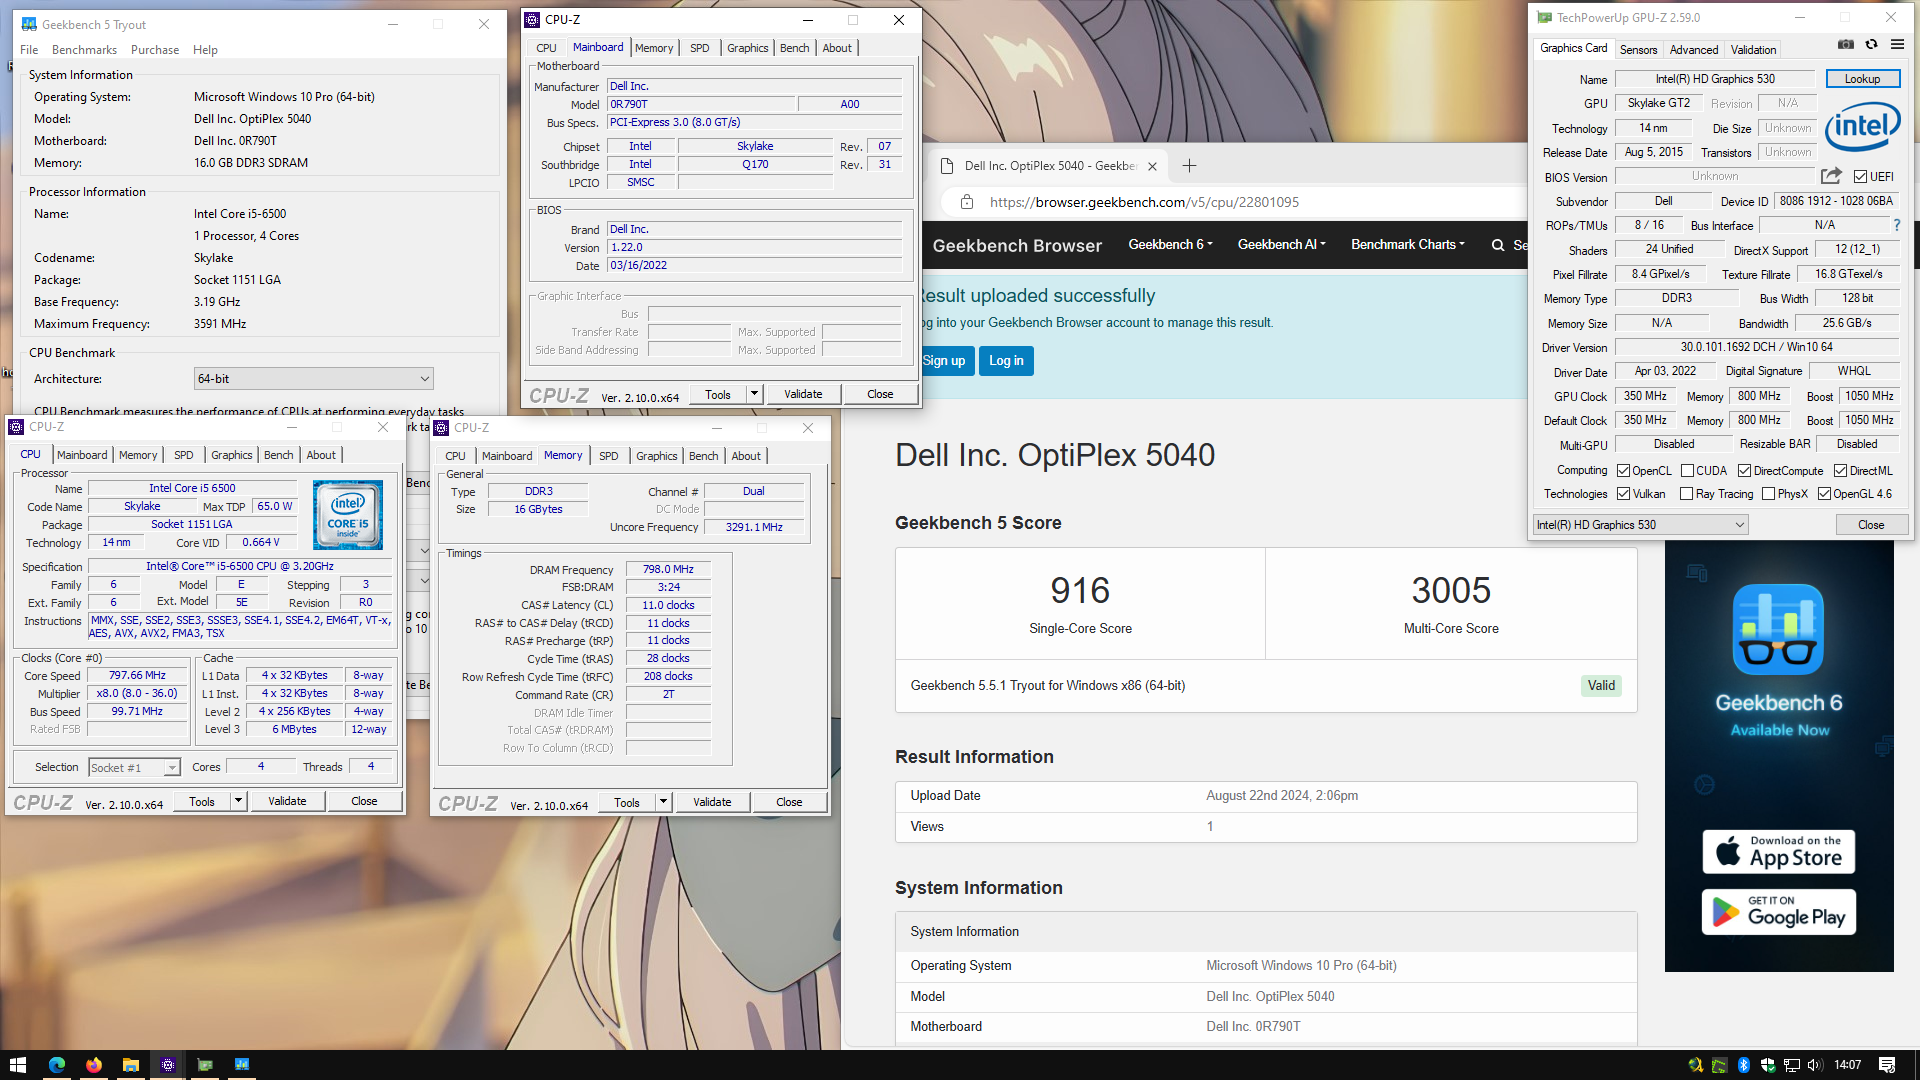This screenshot has width=1920, height=1080.
Task: Click the taskbar clock showing 14:07
Action: tap(1847, 1065)
